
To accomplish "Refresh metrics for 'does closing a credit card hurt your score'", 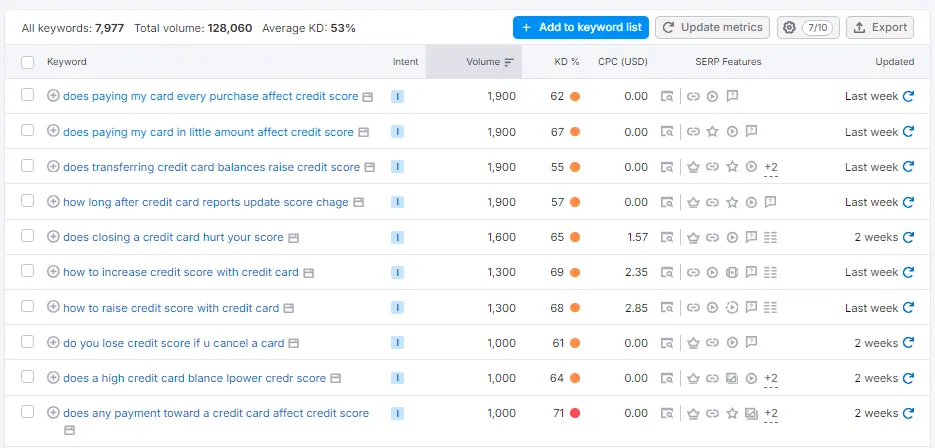I will pos(908,237).
